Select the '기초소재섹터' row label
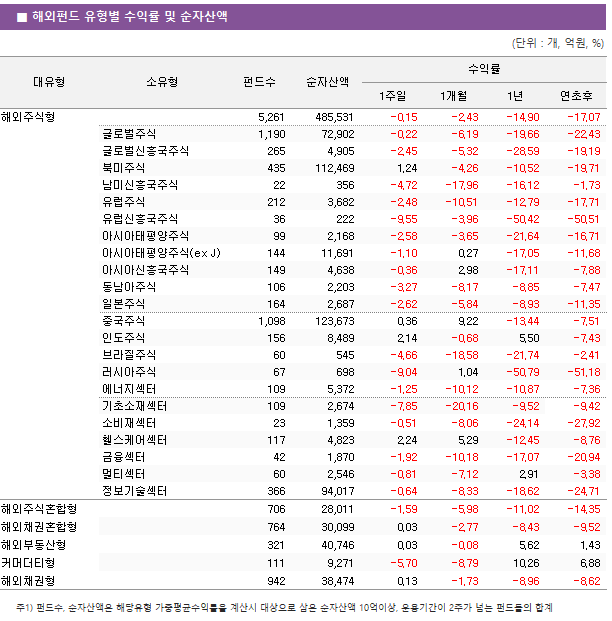 click(x=135, y=406)
